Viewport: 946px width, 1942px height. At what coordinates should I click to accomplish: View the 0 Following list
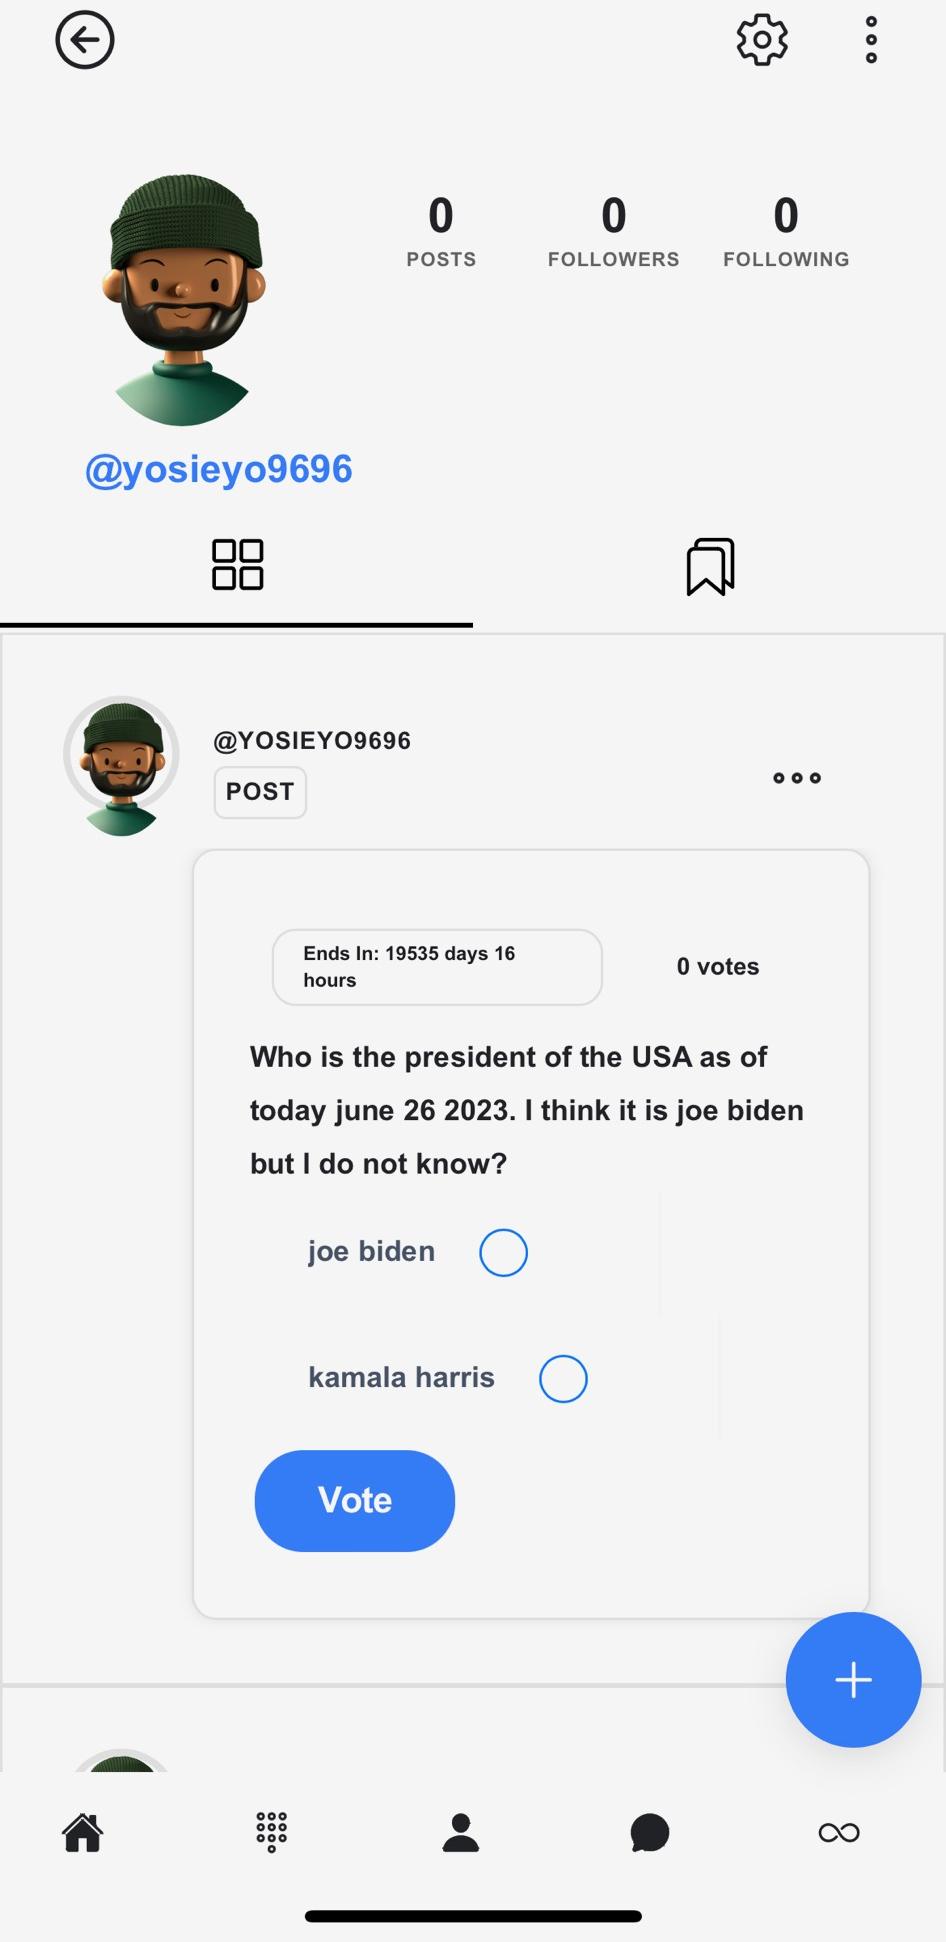click(786, 231)
